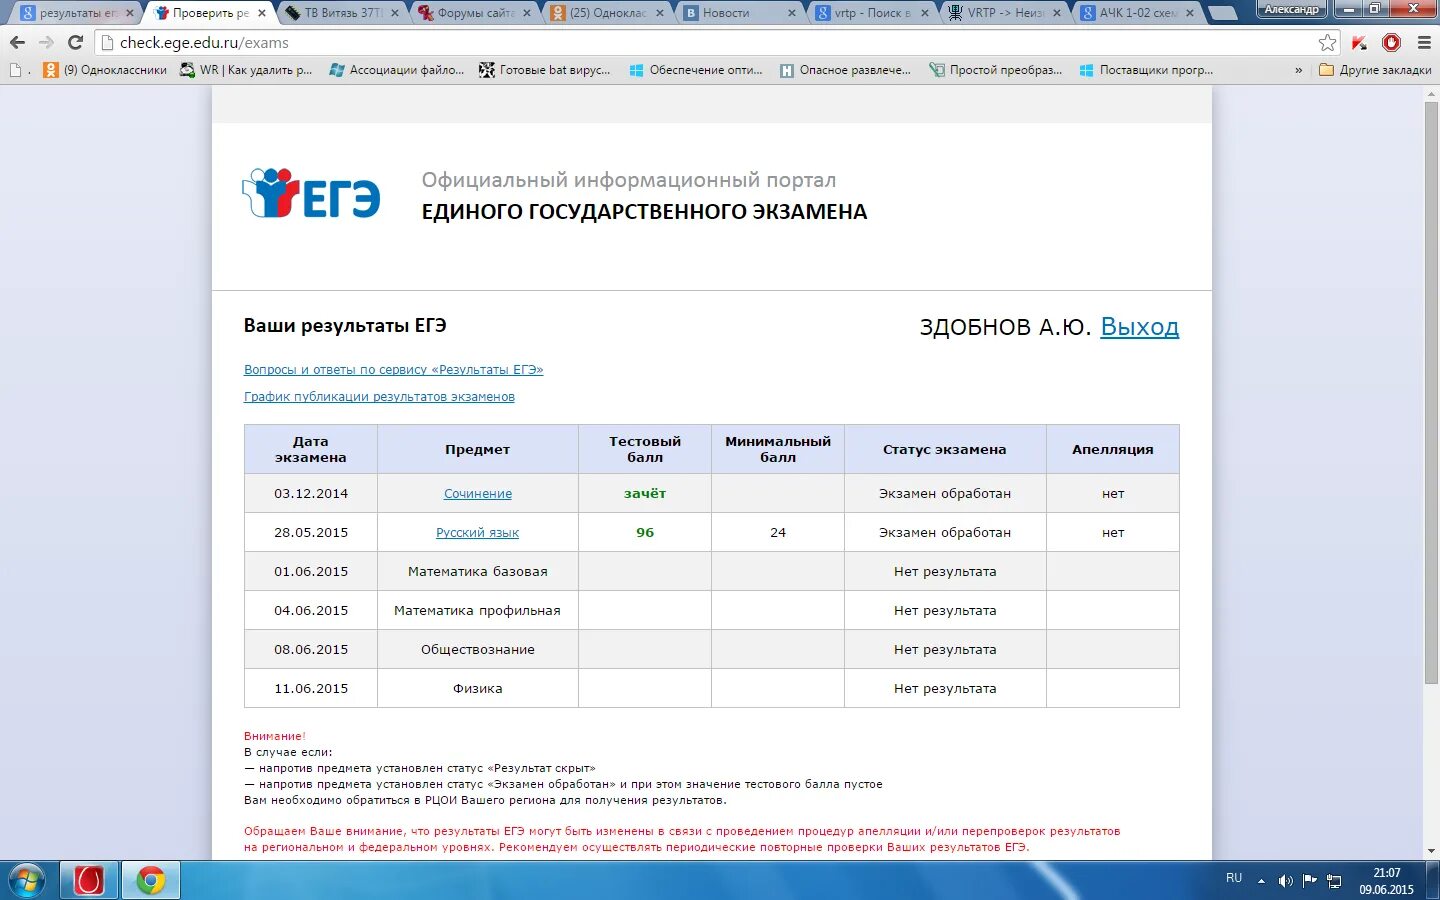Click the browser forward arrow
This screenshot has height=900, width=1440.
pyautogui.click(x=46, y=42)
